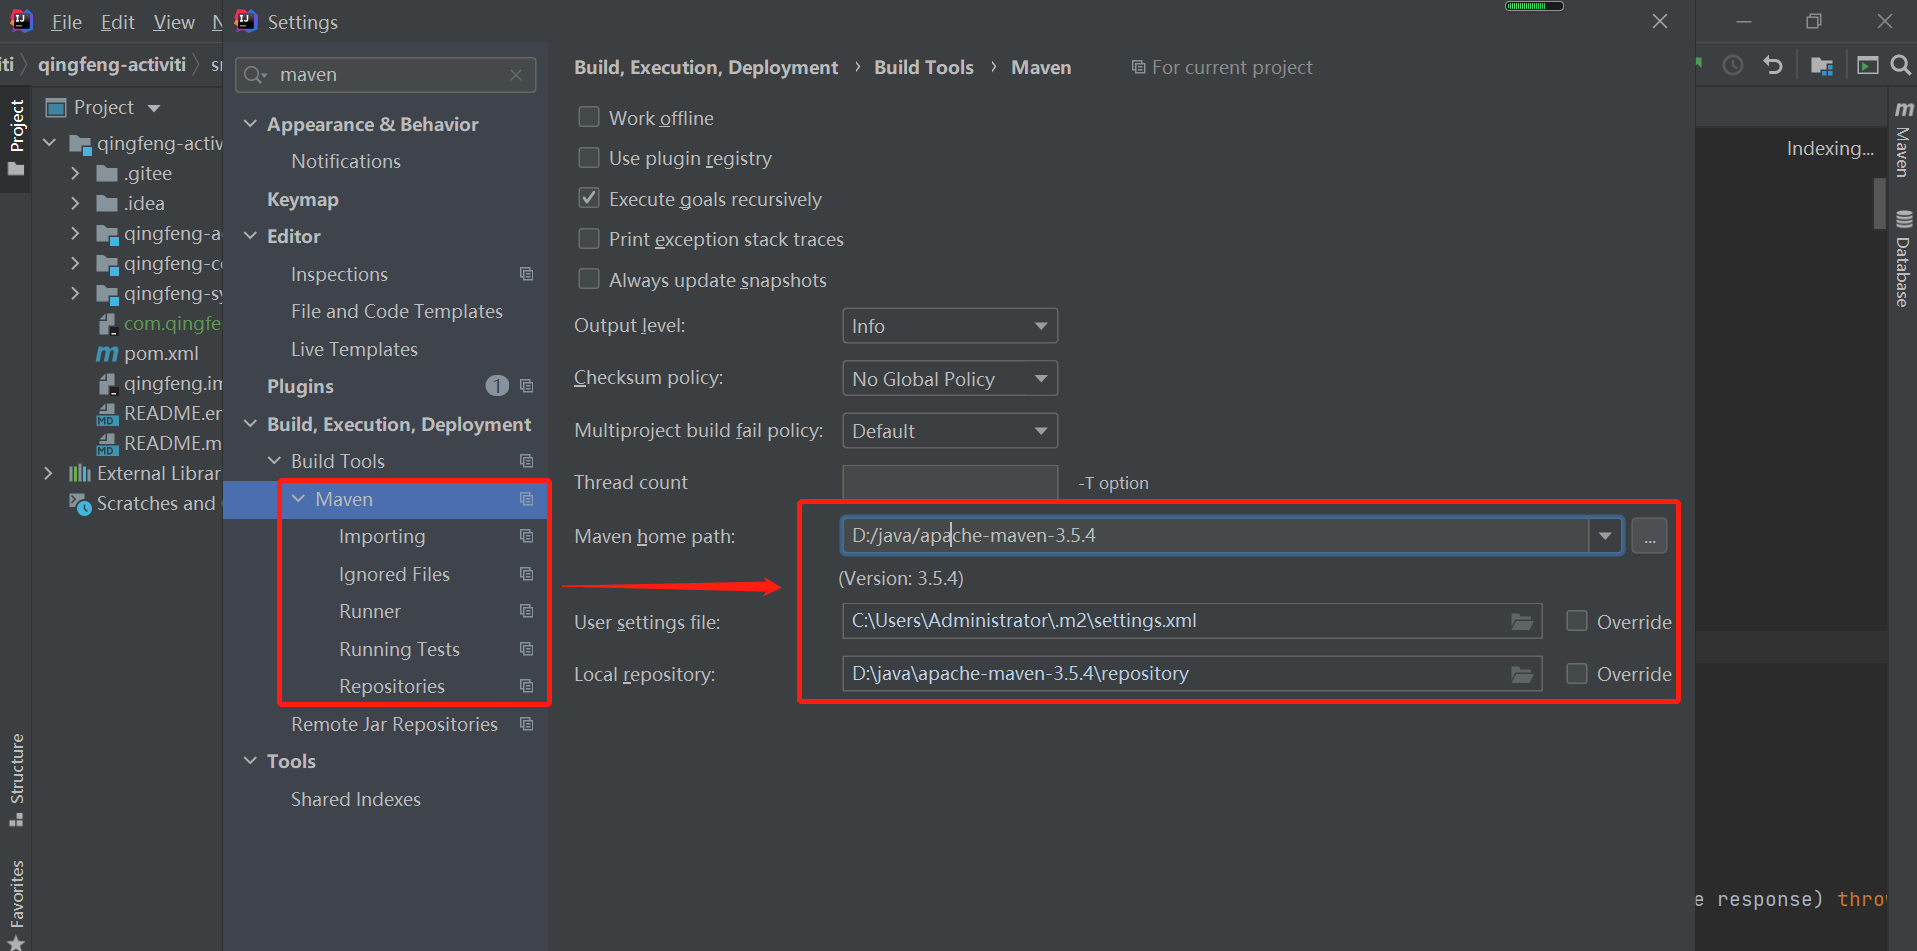Check Override for local repository

(1577, 674)
